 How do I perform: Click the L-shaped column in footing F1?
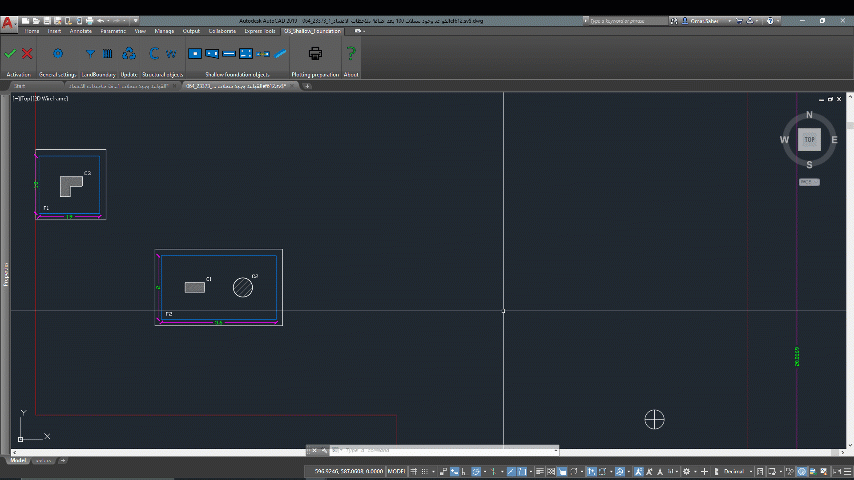tap(69, 185)
